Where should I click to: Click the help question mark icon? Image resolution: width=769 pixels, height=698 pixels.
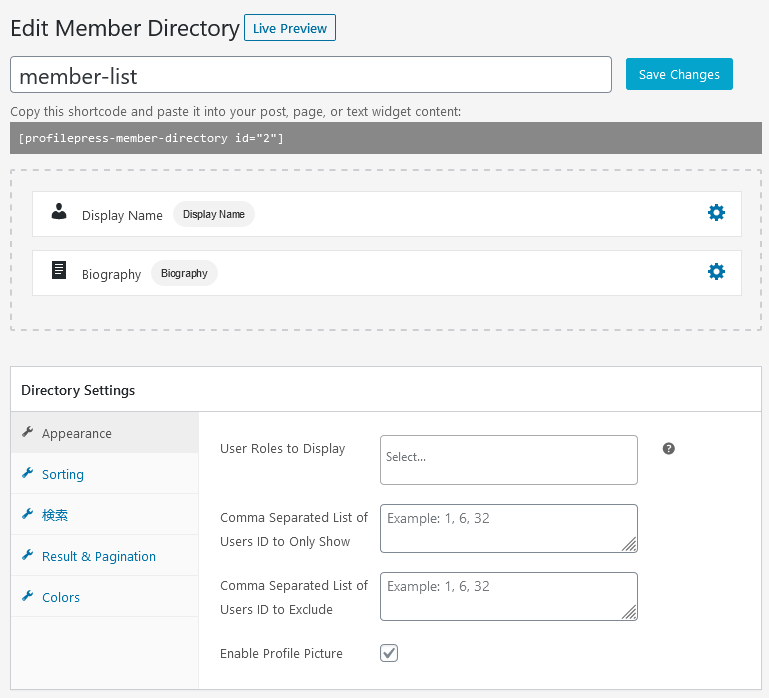point(668,448)
